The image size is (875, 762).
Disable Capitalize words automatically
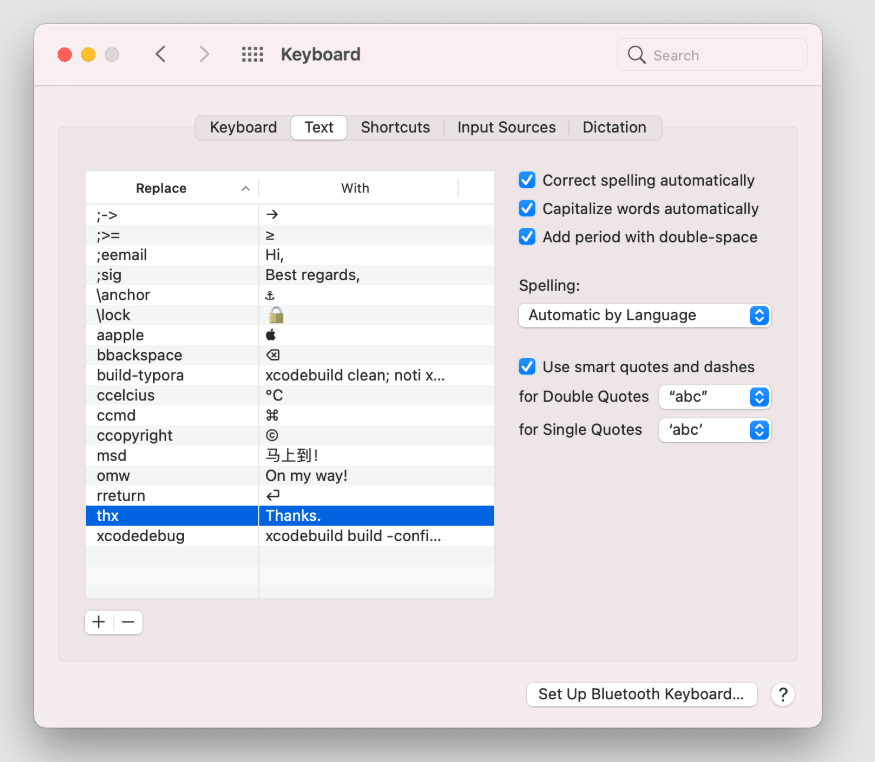(527, 209)
